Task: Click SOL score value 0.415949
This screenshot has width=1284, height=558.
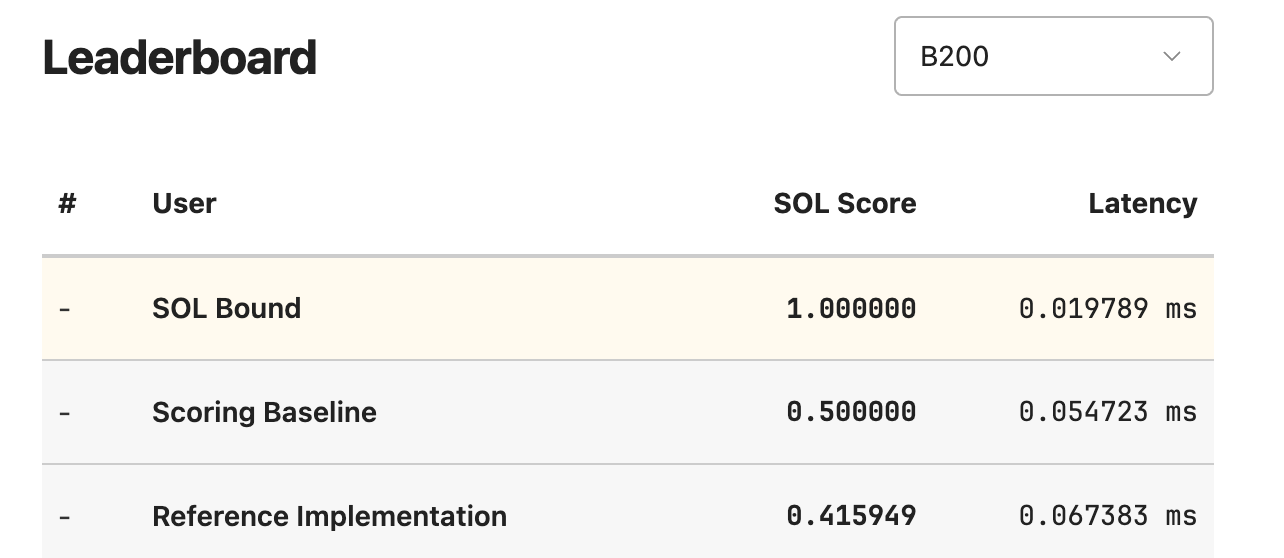Action: (x=851, y=516)
